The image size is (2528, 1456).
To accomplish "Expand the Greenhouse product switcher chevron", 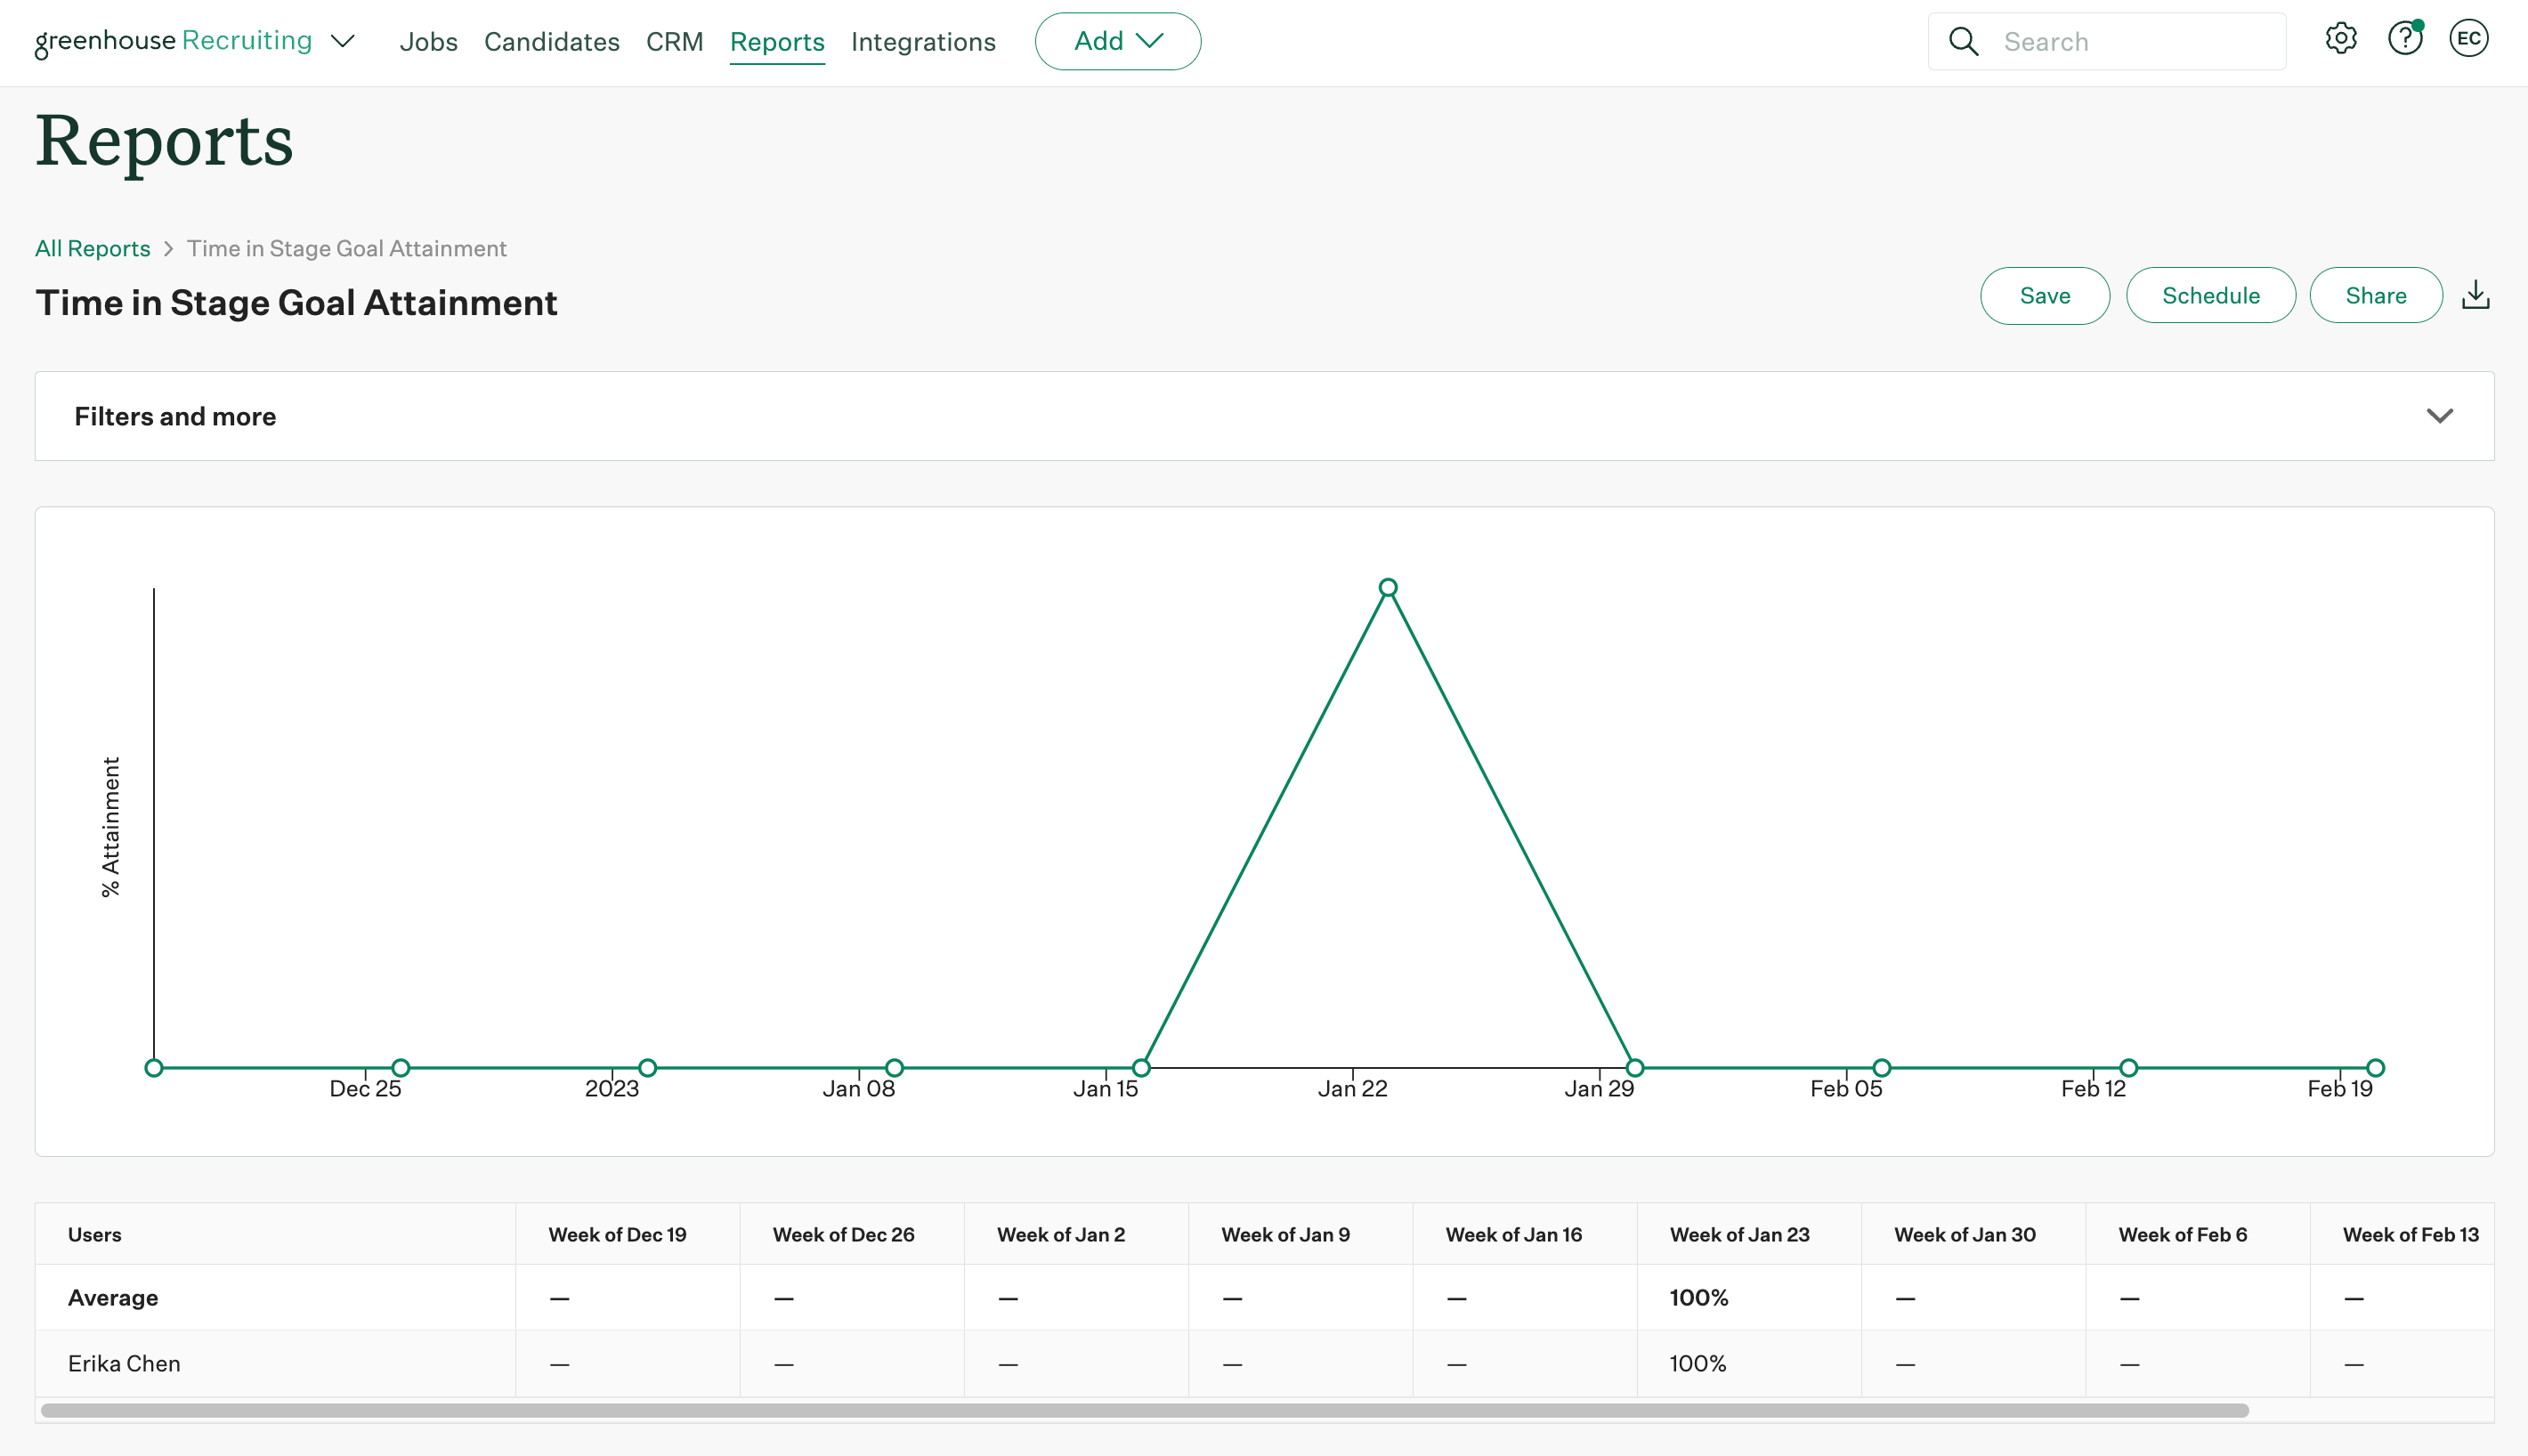I will (x=343, y=42).
